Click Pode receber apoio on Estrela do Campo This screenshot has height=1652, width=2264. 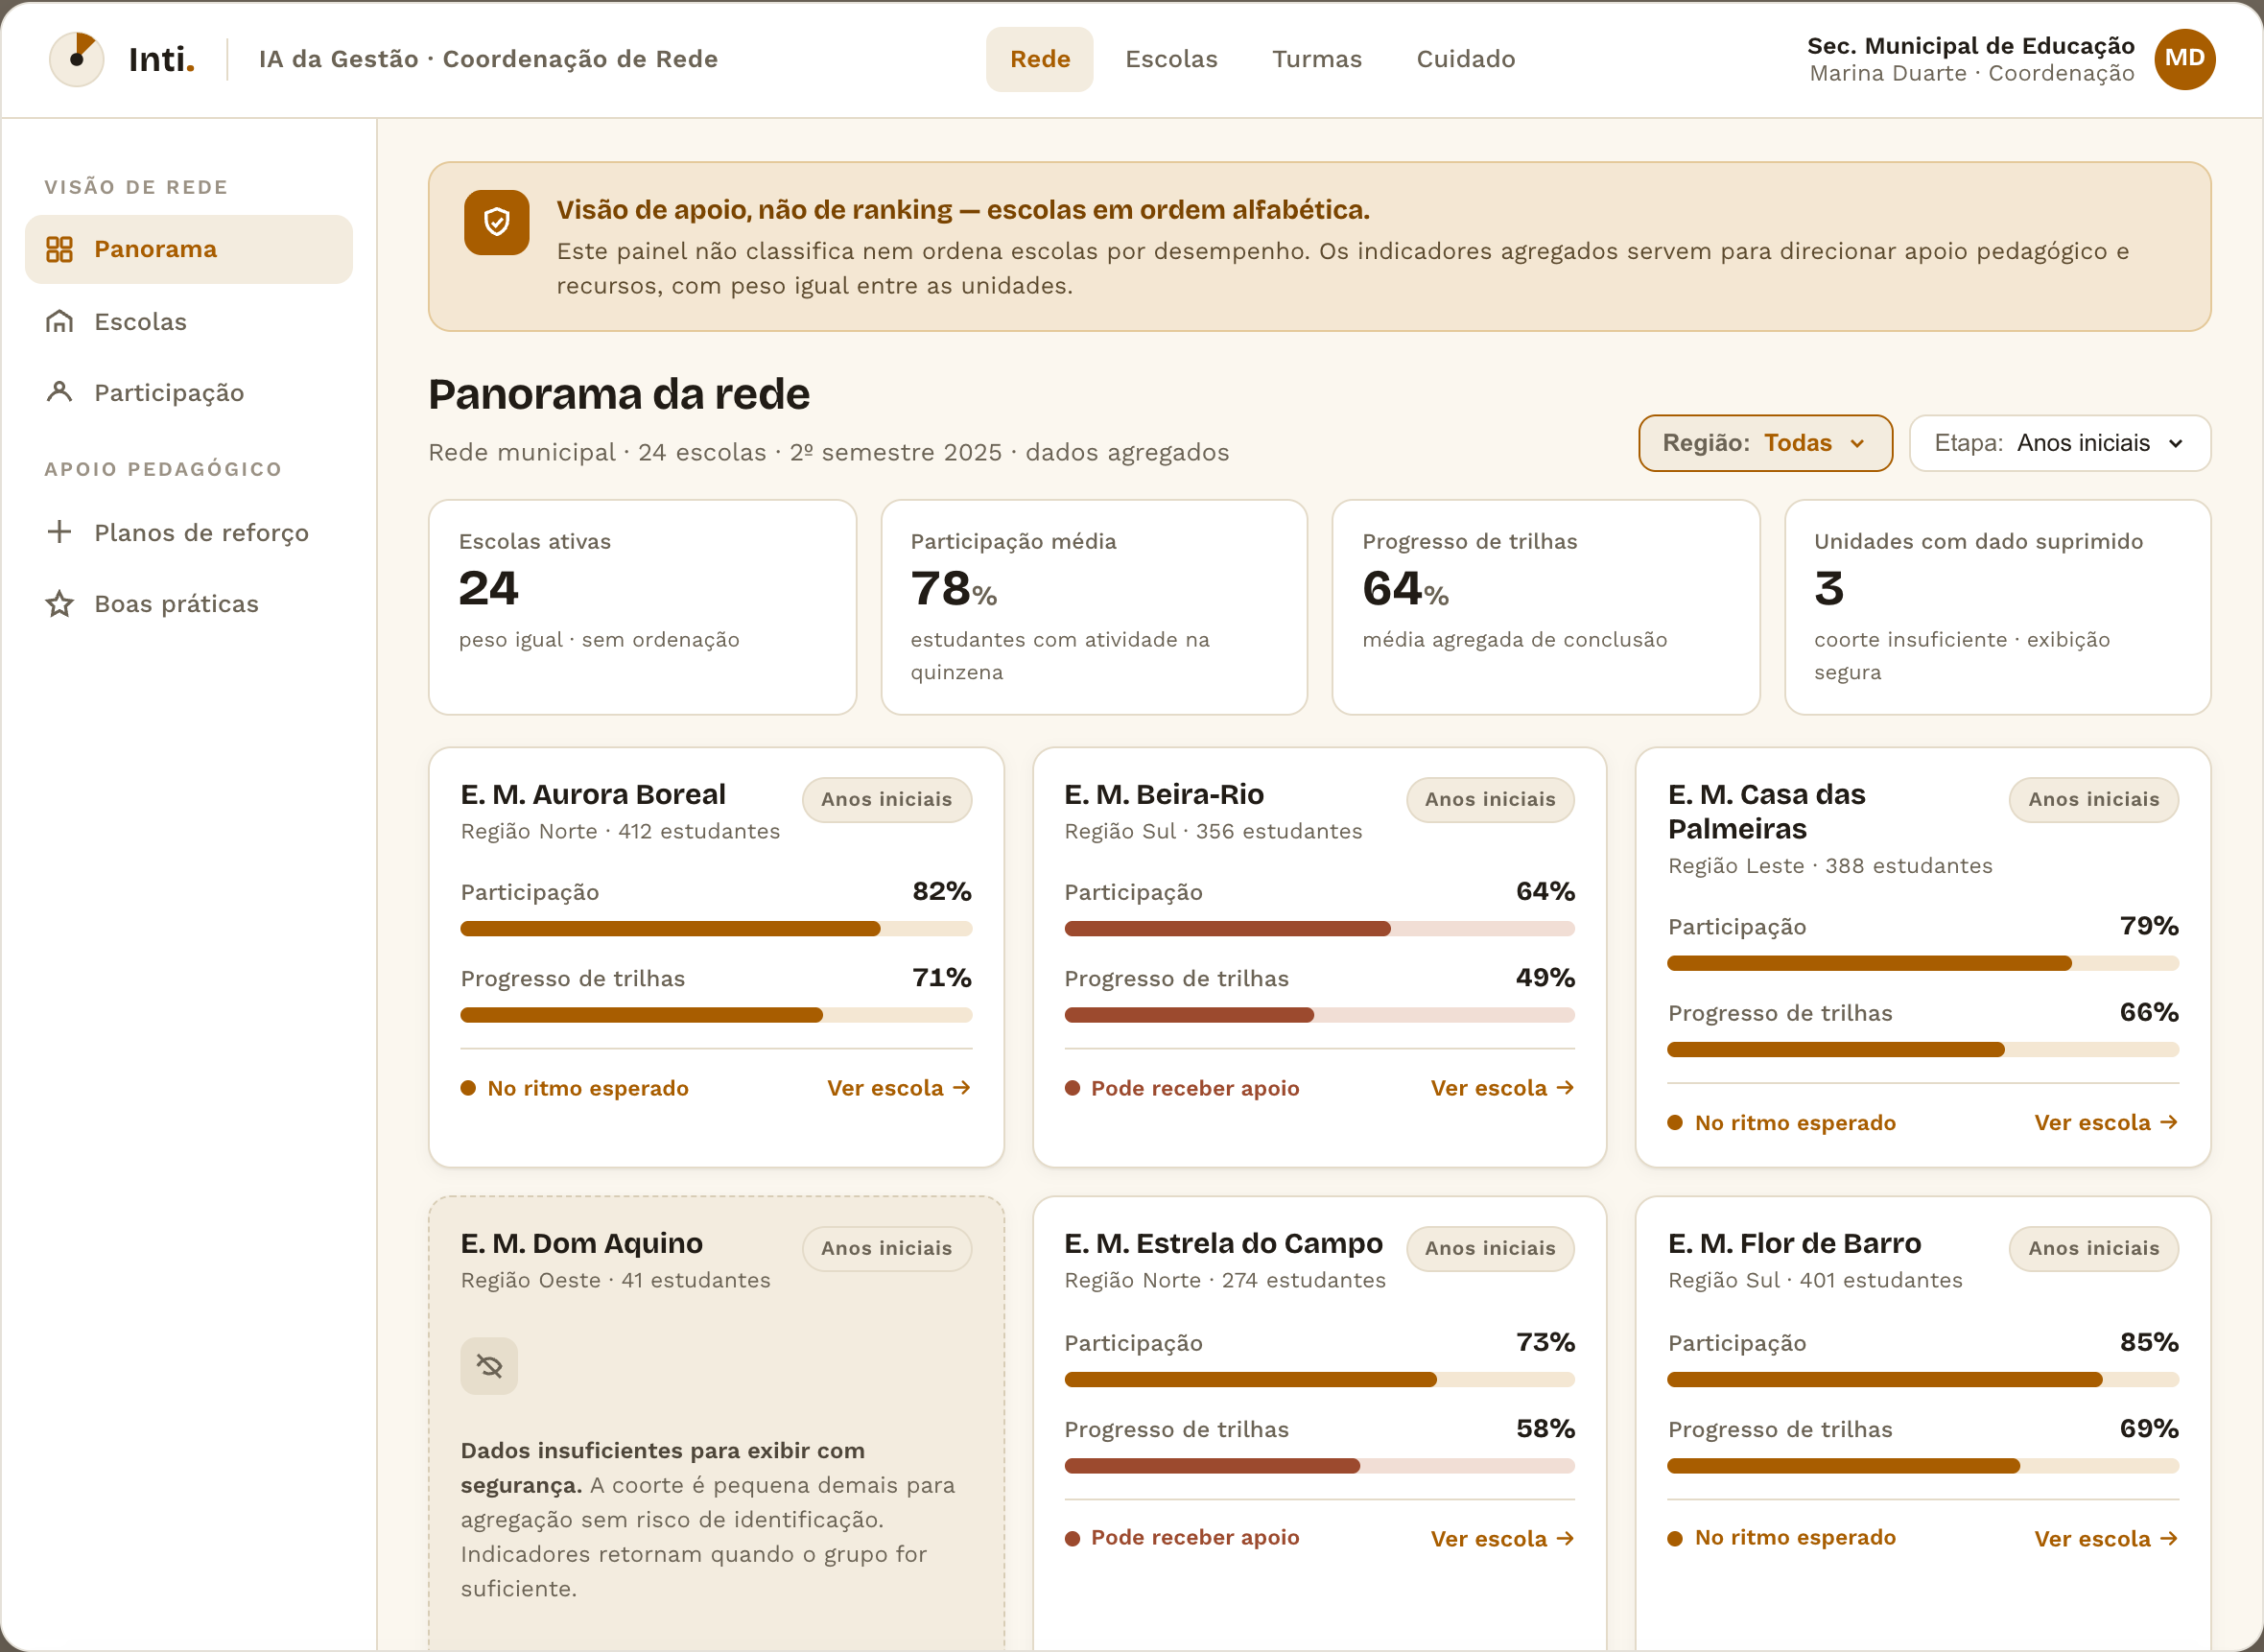click(1182, 1538)
